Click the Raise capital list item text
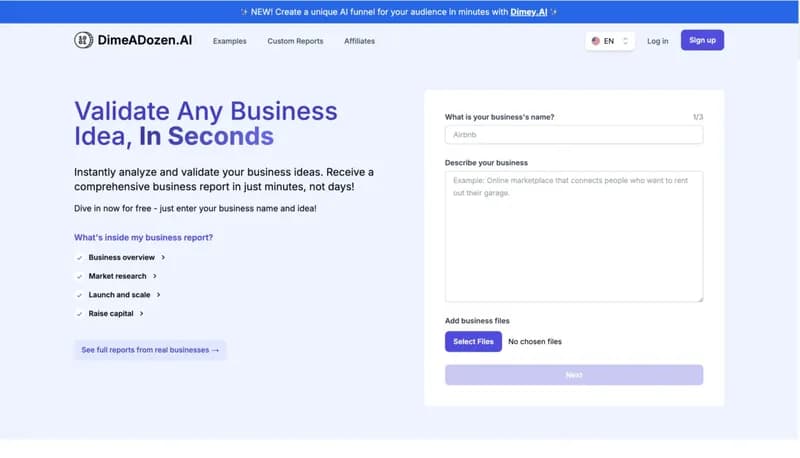 click(x=111, y=314)
